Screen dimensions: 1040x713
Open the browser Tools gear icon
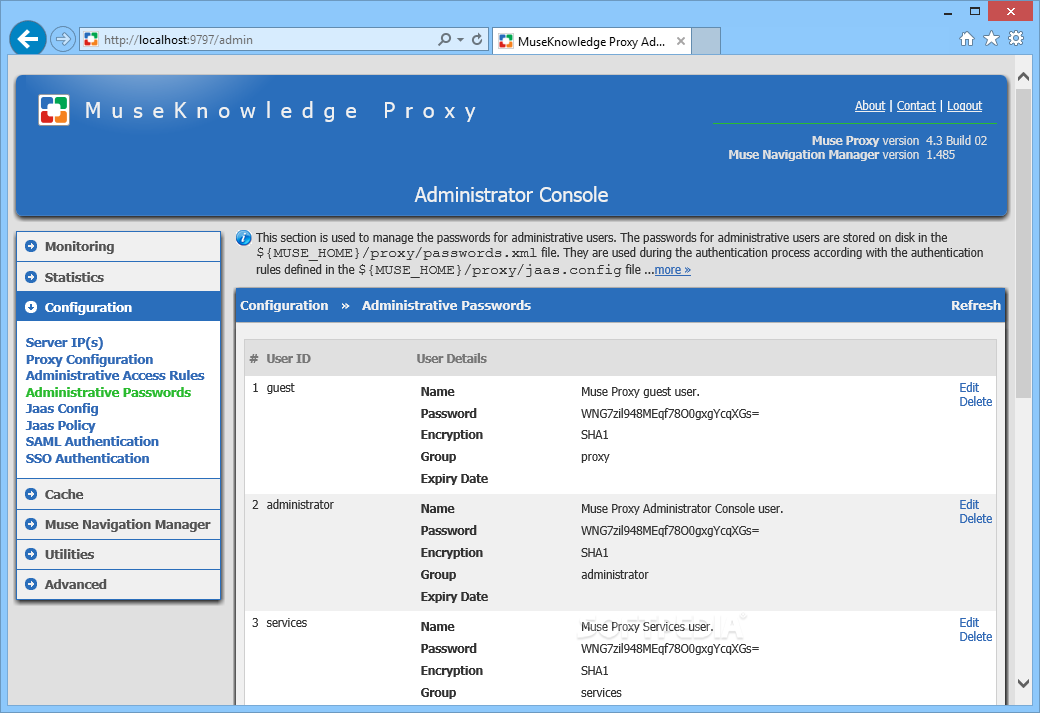(x=1016, y=38)
